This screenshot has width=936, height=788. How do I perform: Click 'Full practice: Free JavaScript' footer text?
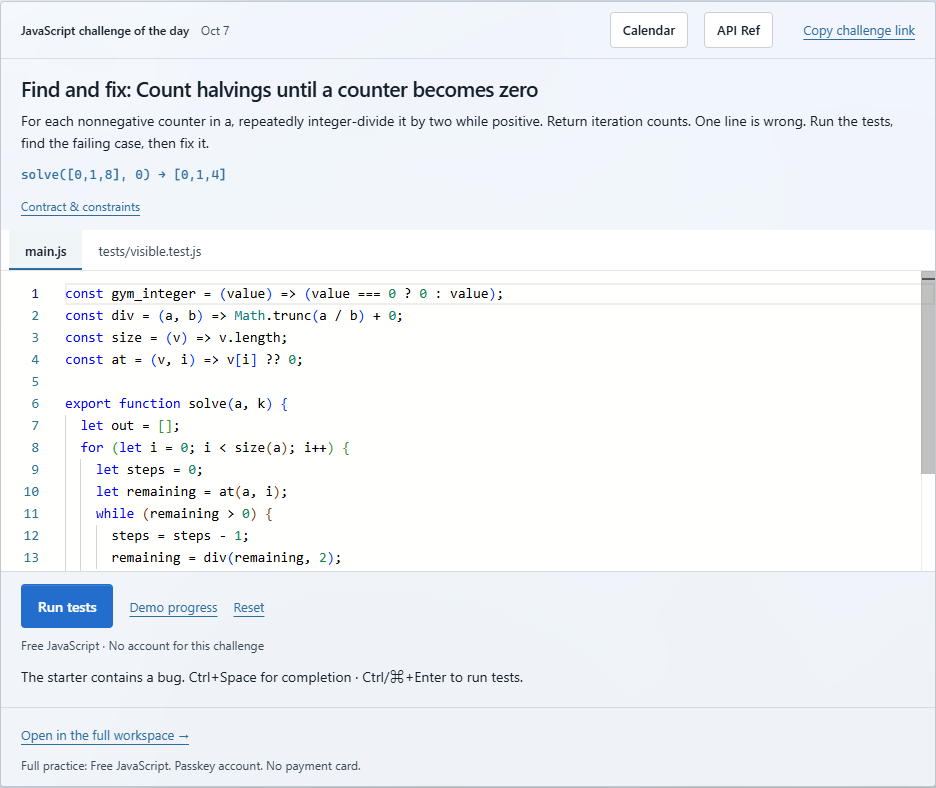[x=191, y=766]
